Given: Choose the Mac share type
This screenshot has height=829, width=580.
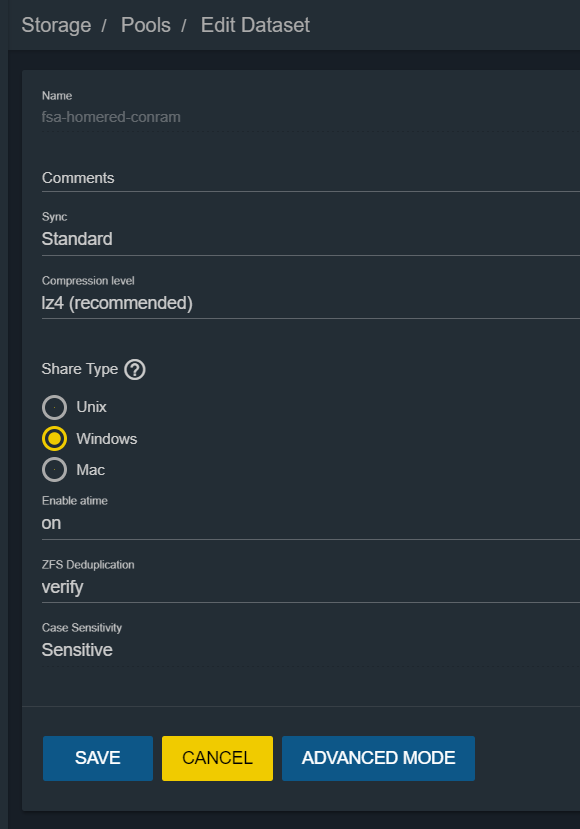Looking at the screenshot, I should point(54,470).
